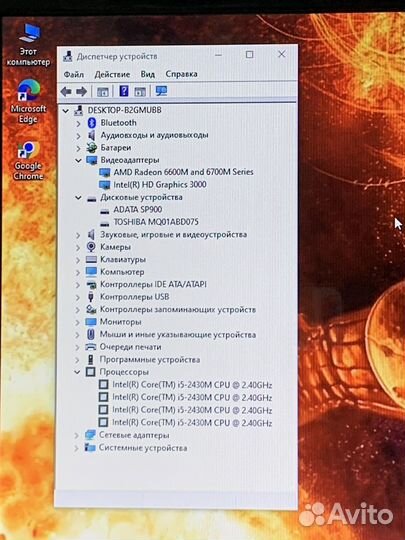Expand the Bluetooth category
The width and height of the screenshot is (405, 540).
78,123
